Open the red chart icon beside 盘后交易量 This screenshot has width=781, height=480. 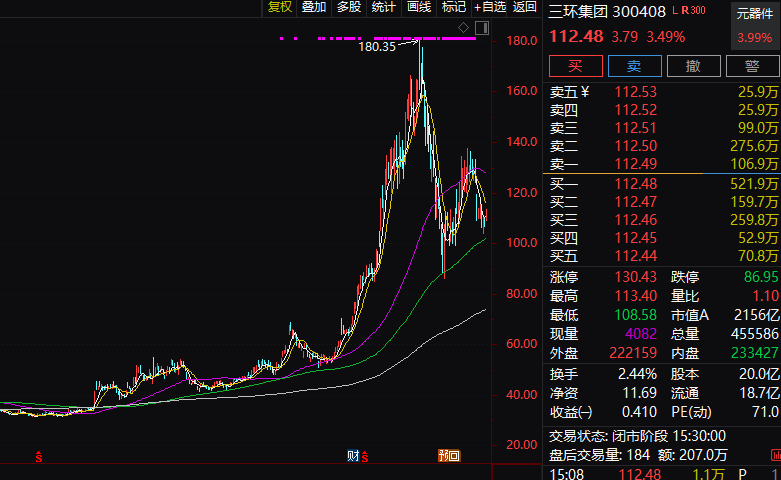(x=775, y=454)
